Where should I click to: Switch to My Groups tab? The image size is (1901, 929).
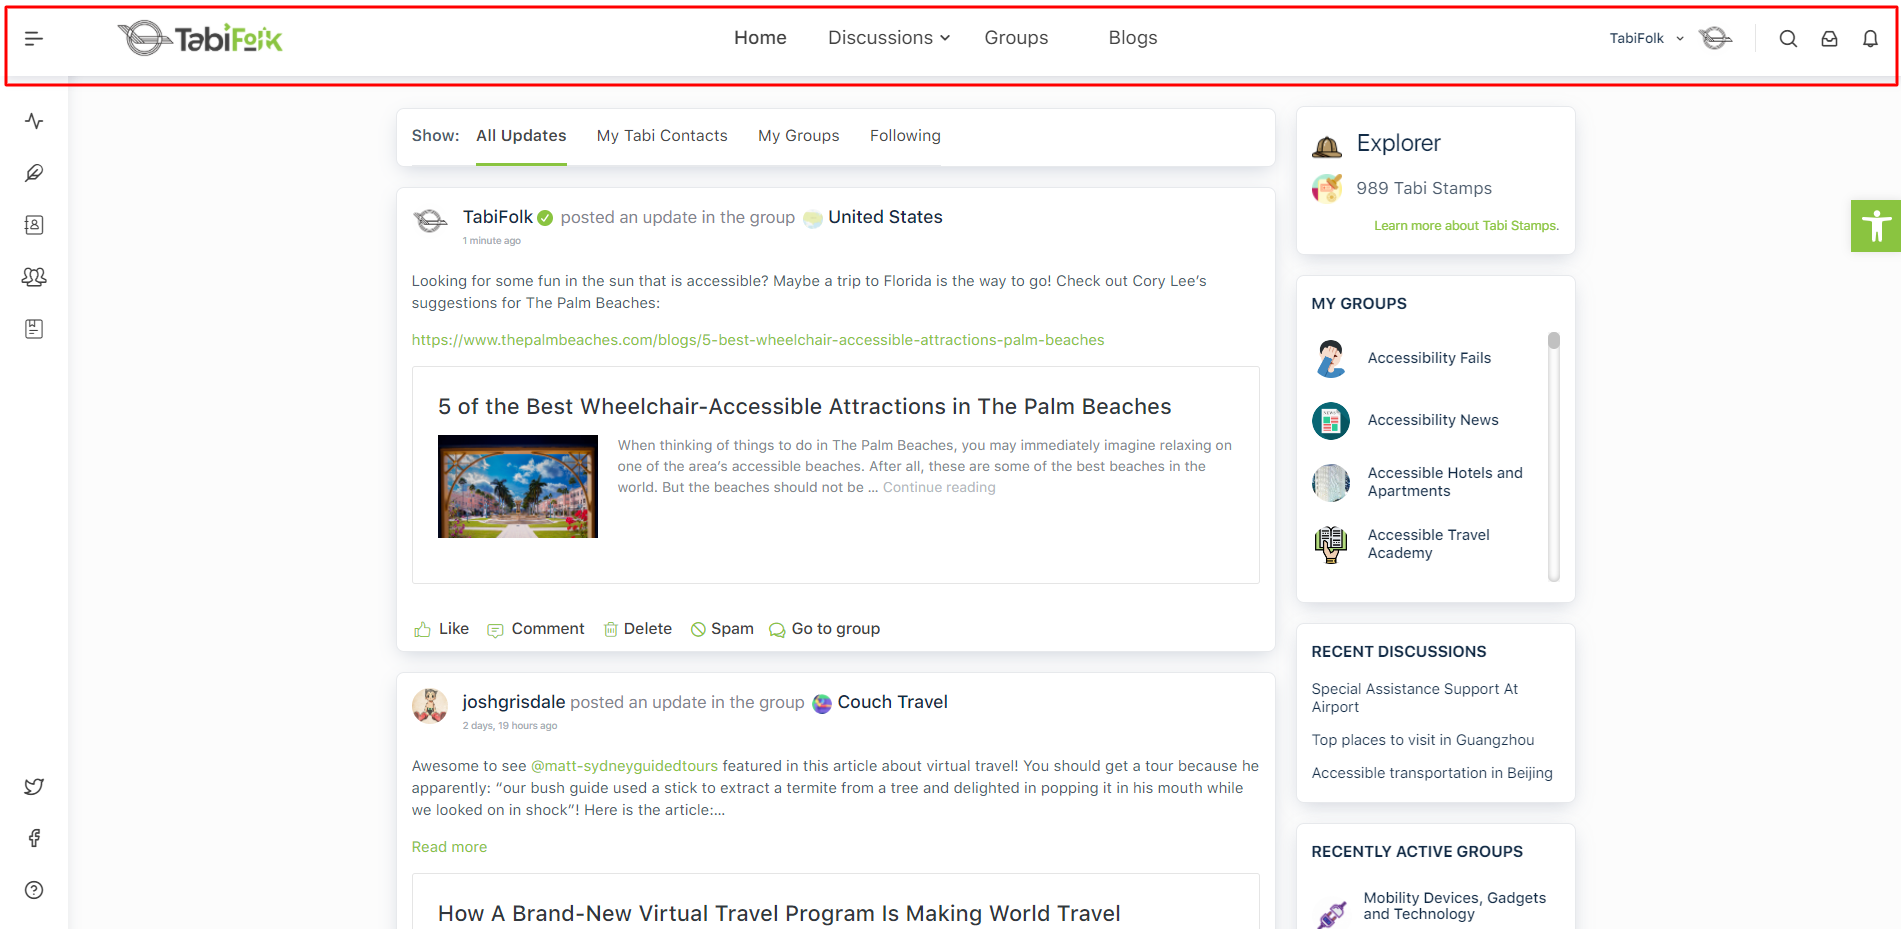(798, 136)
